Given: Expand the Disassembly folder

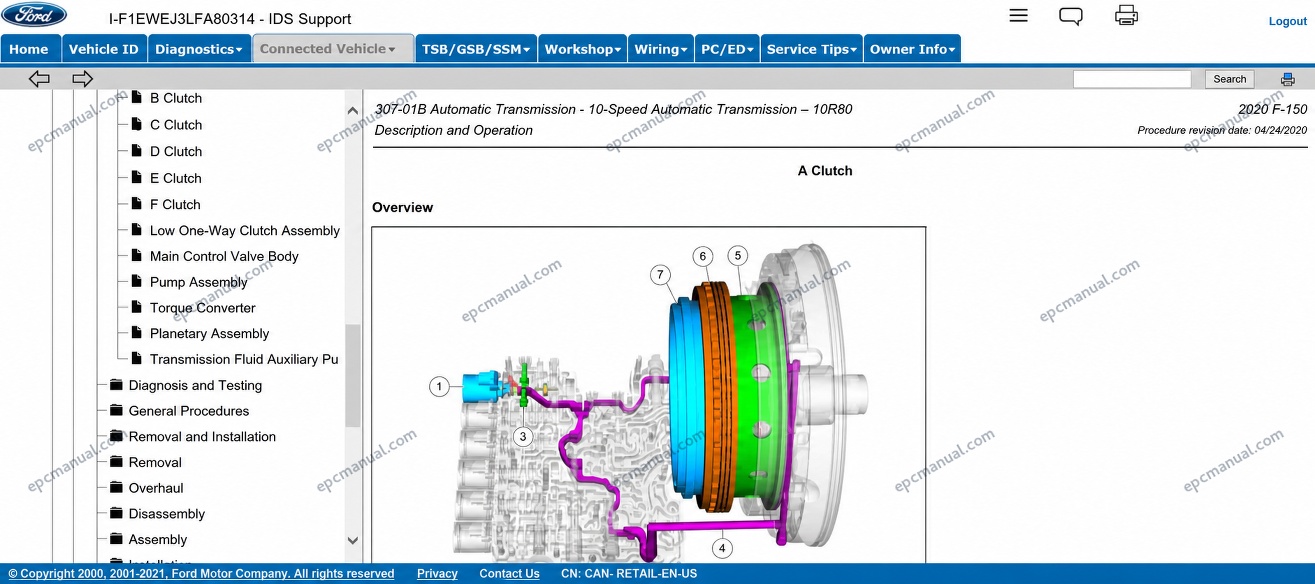Looking at the screenshot, I should (167, 514).
